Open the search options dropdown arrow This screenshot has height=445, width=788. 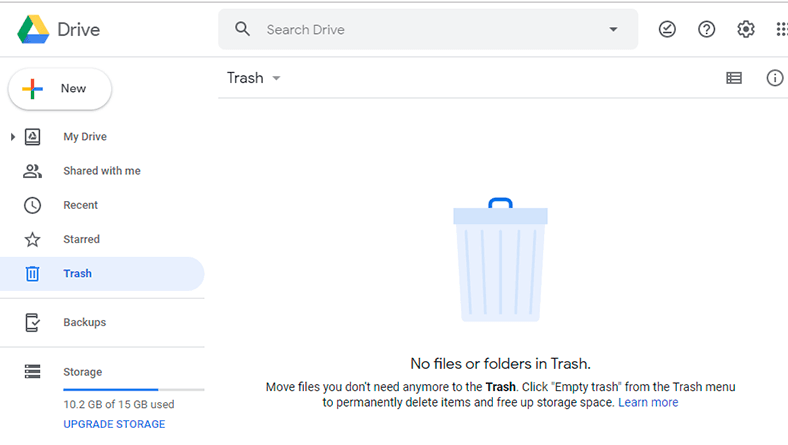613,29
